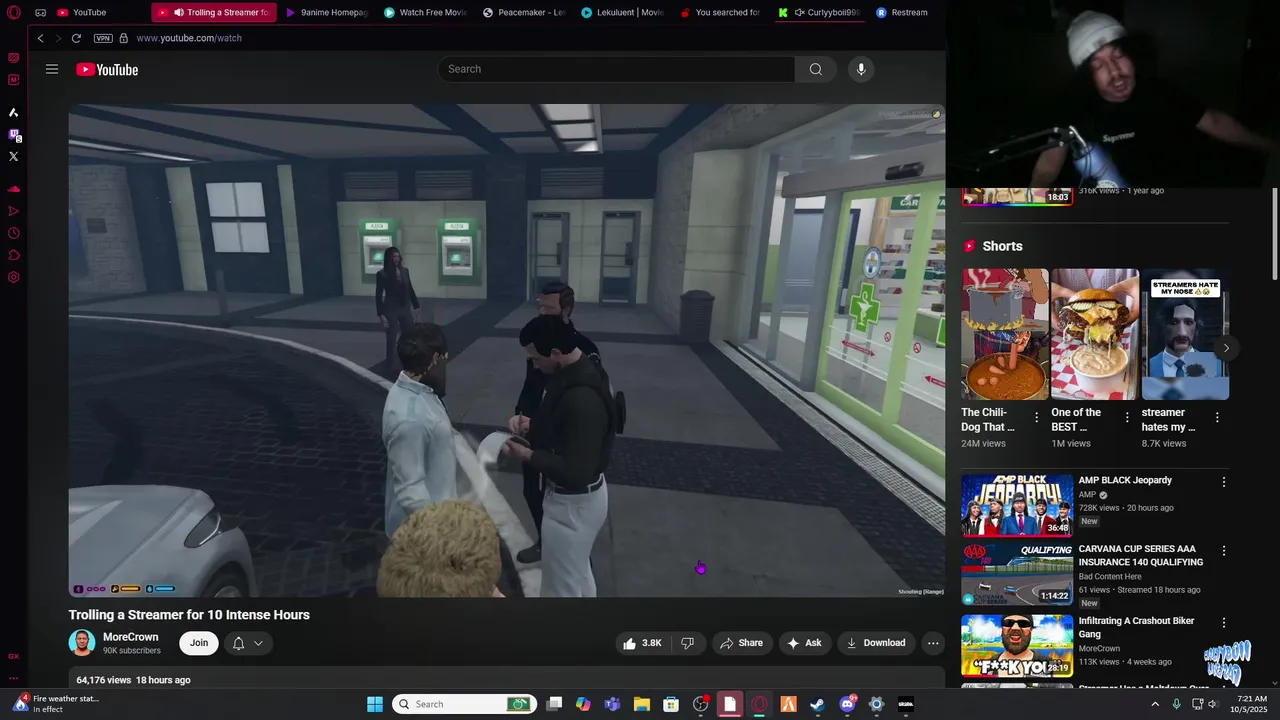Open menu for The Chili-Dog short
This screenshot has width=1280, height=720.
click(x=1036, y=417)
